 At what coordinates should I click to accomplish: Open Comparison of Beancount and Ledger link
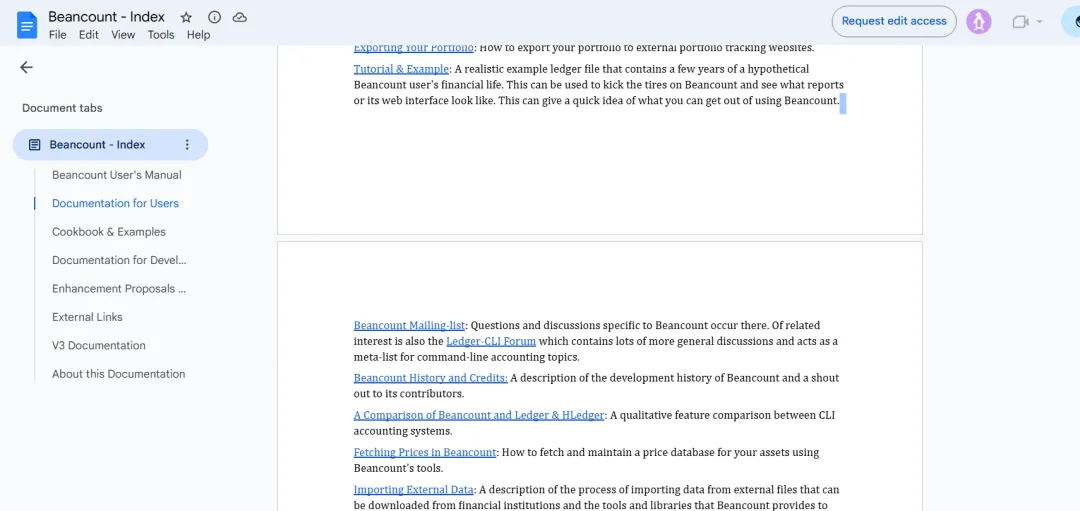[x=479, y=415]
